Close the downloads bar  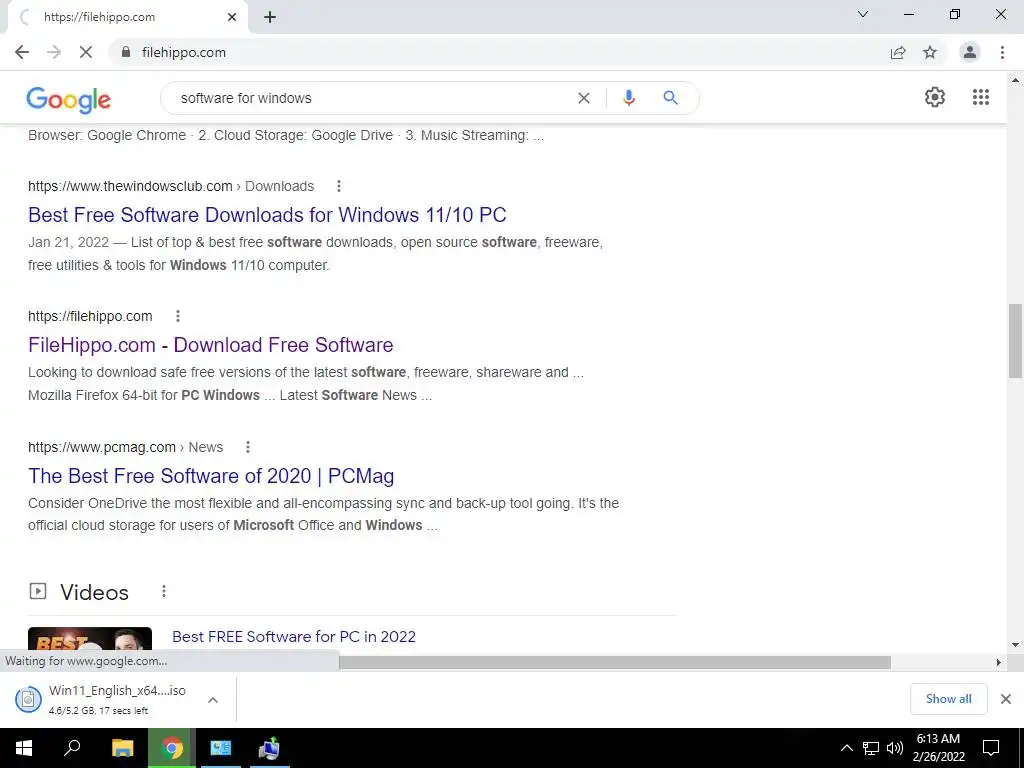pyautogui.click(x=1006, y=699)
